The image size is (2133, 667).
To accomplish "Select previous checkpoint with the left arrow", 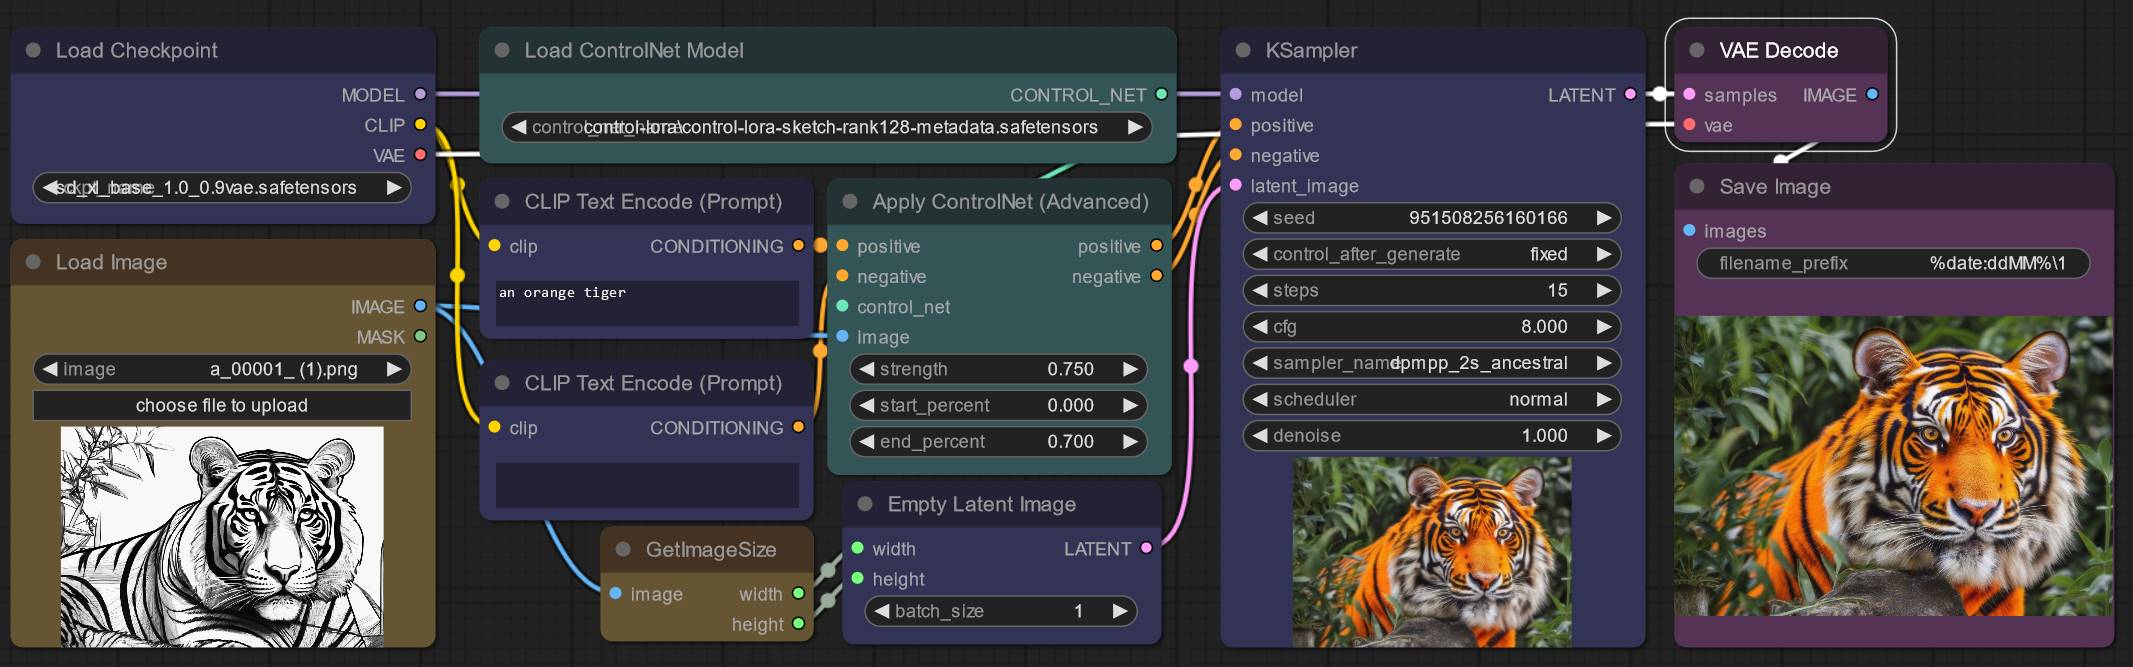I will (50, 187).
